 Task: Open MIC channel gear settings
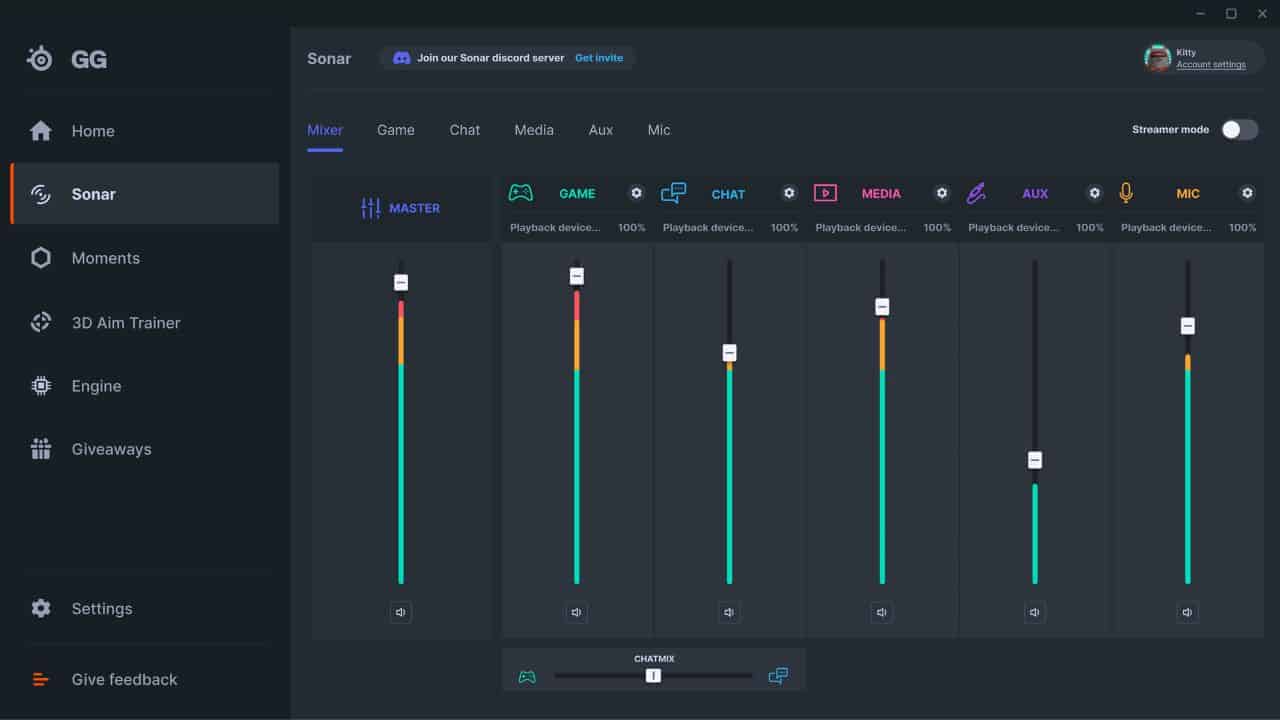(1247, 193)
